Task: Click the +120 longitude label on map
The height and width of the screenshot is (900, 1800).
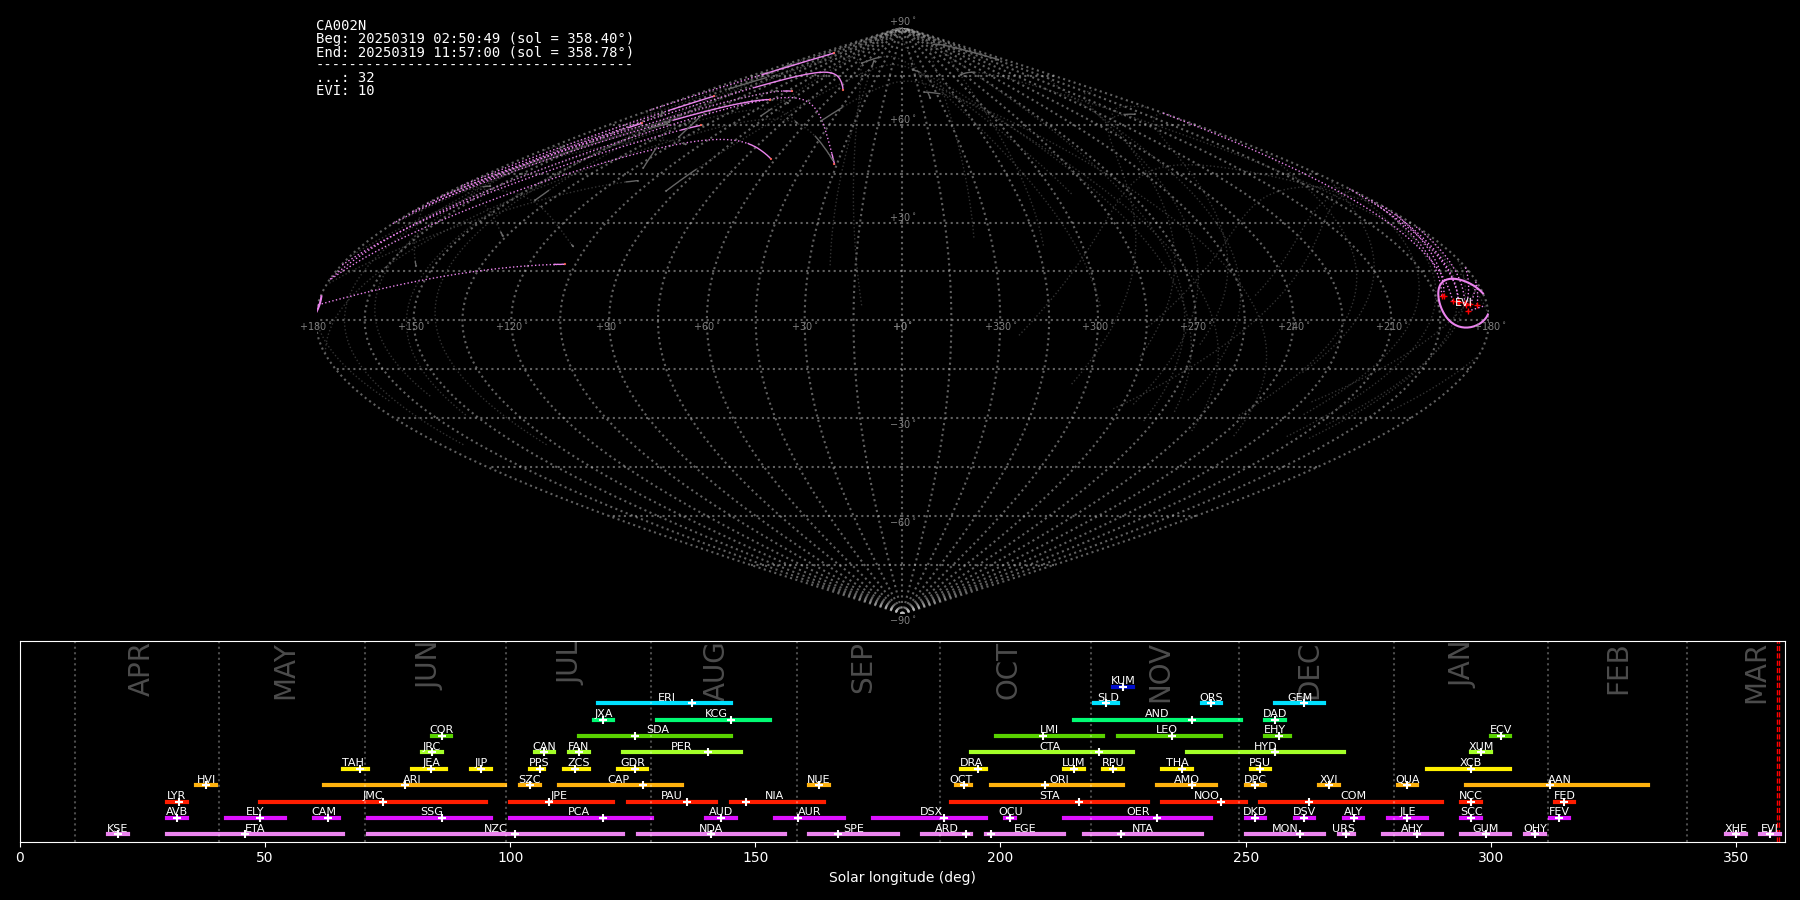Action: (x=509, y=327)
